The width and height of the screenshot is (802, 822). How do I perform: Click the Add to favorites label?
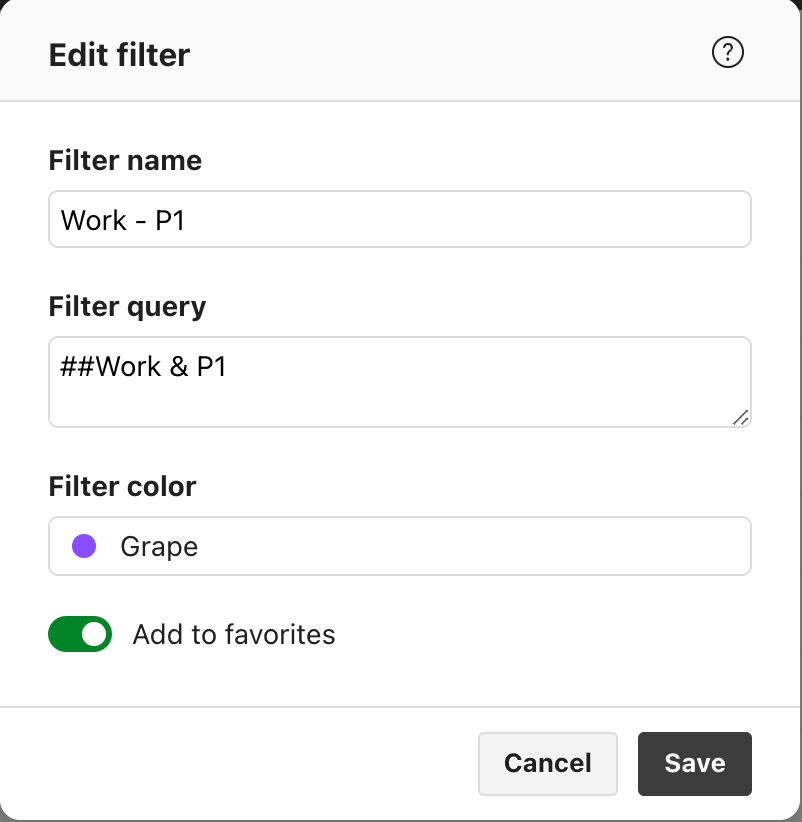[234, 634]
